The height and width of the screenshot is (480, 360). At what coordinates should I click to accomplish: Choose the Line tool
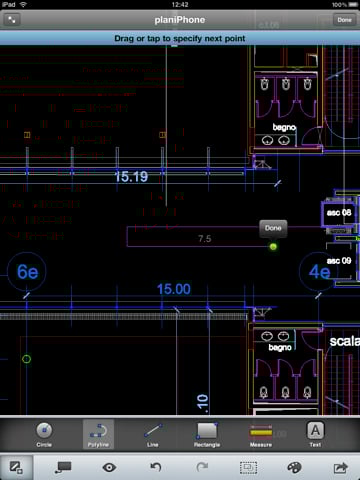[x=153, y=435]
